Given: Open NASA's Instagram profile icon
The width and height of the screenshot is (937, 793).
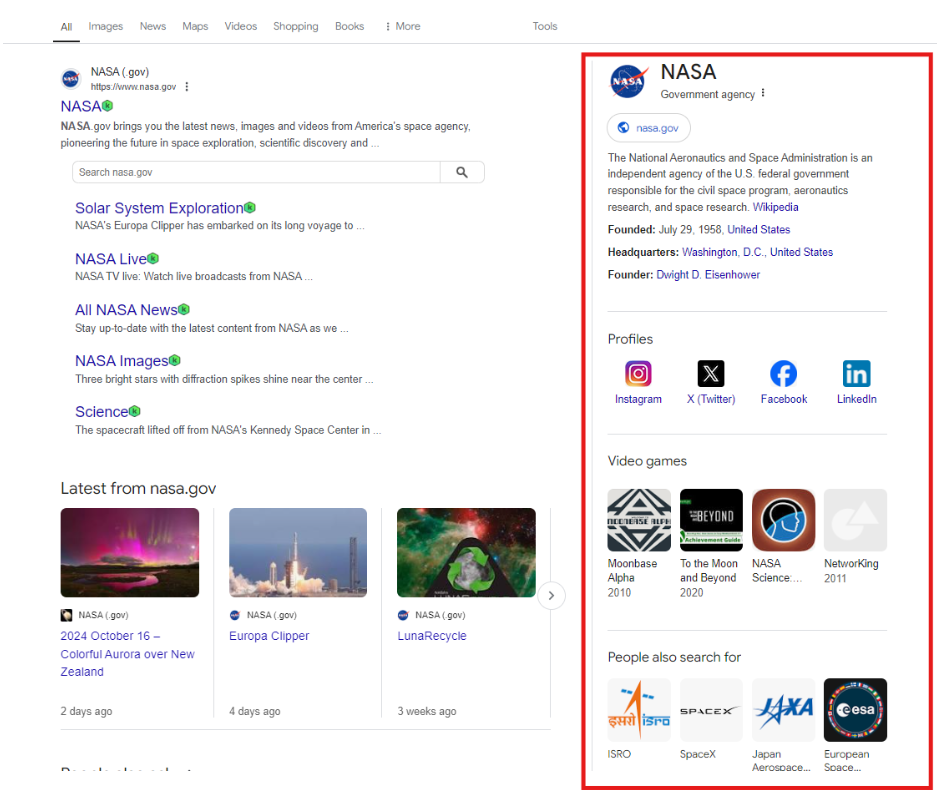Looking at the screenshot, I should (638, 373).
